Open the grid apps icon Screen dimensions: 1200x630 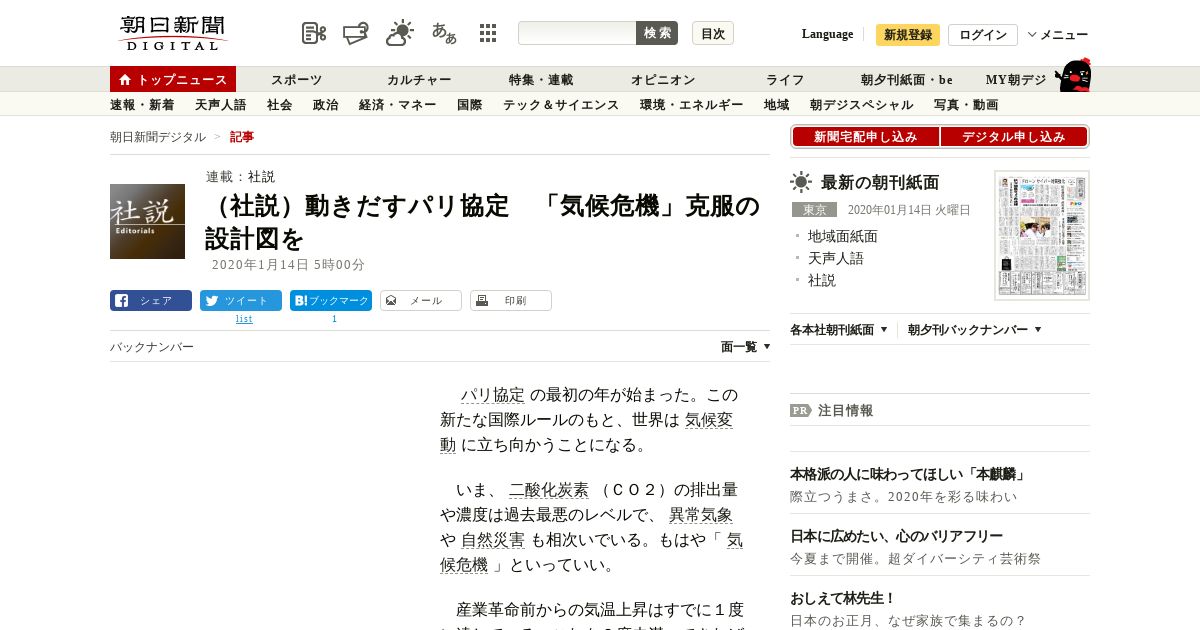tap(488, 33)
